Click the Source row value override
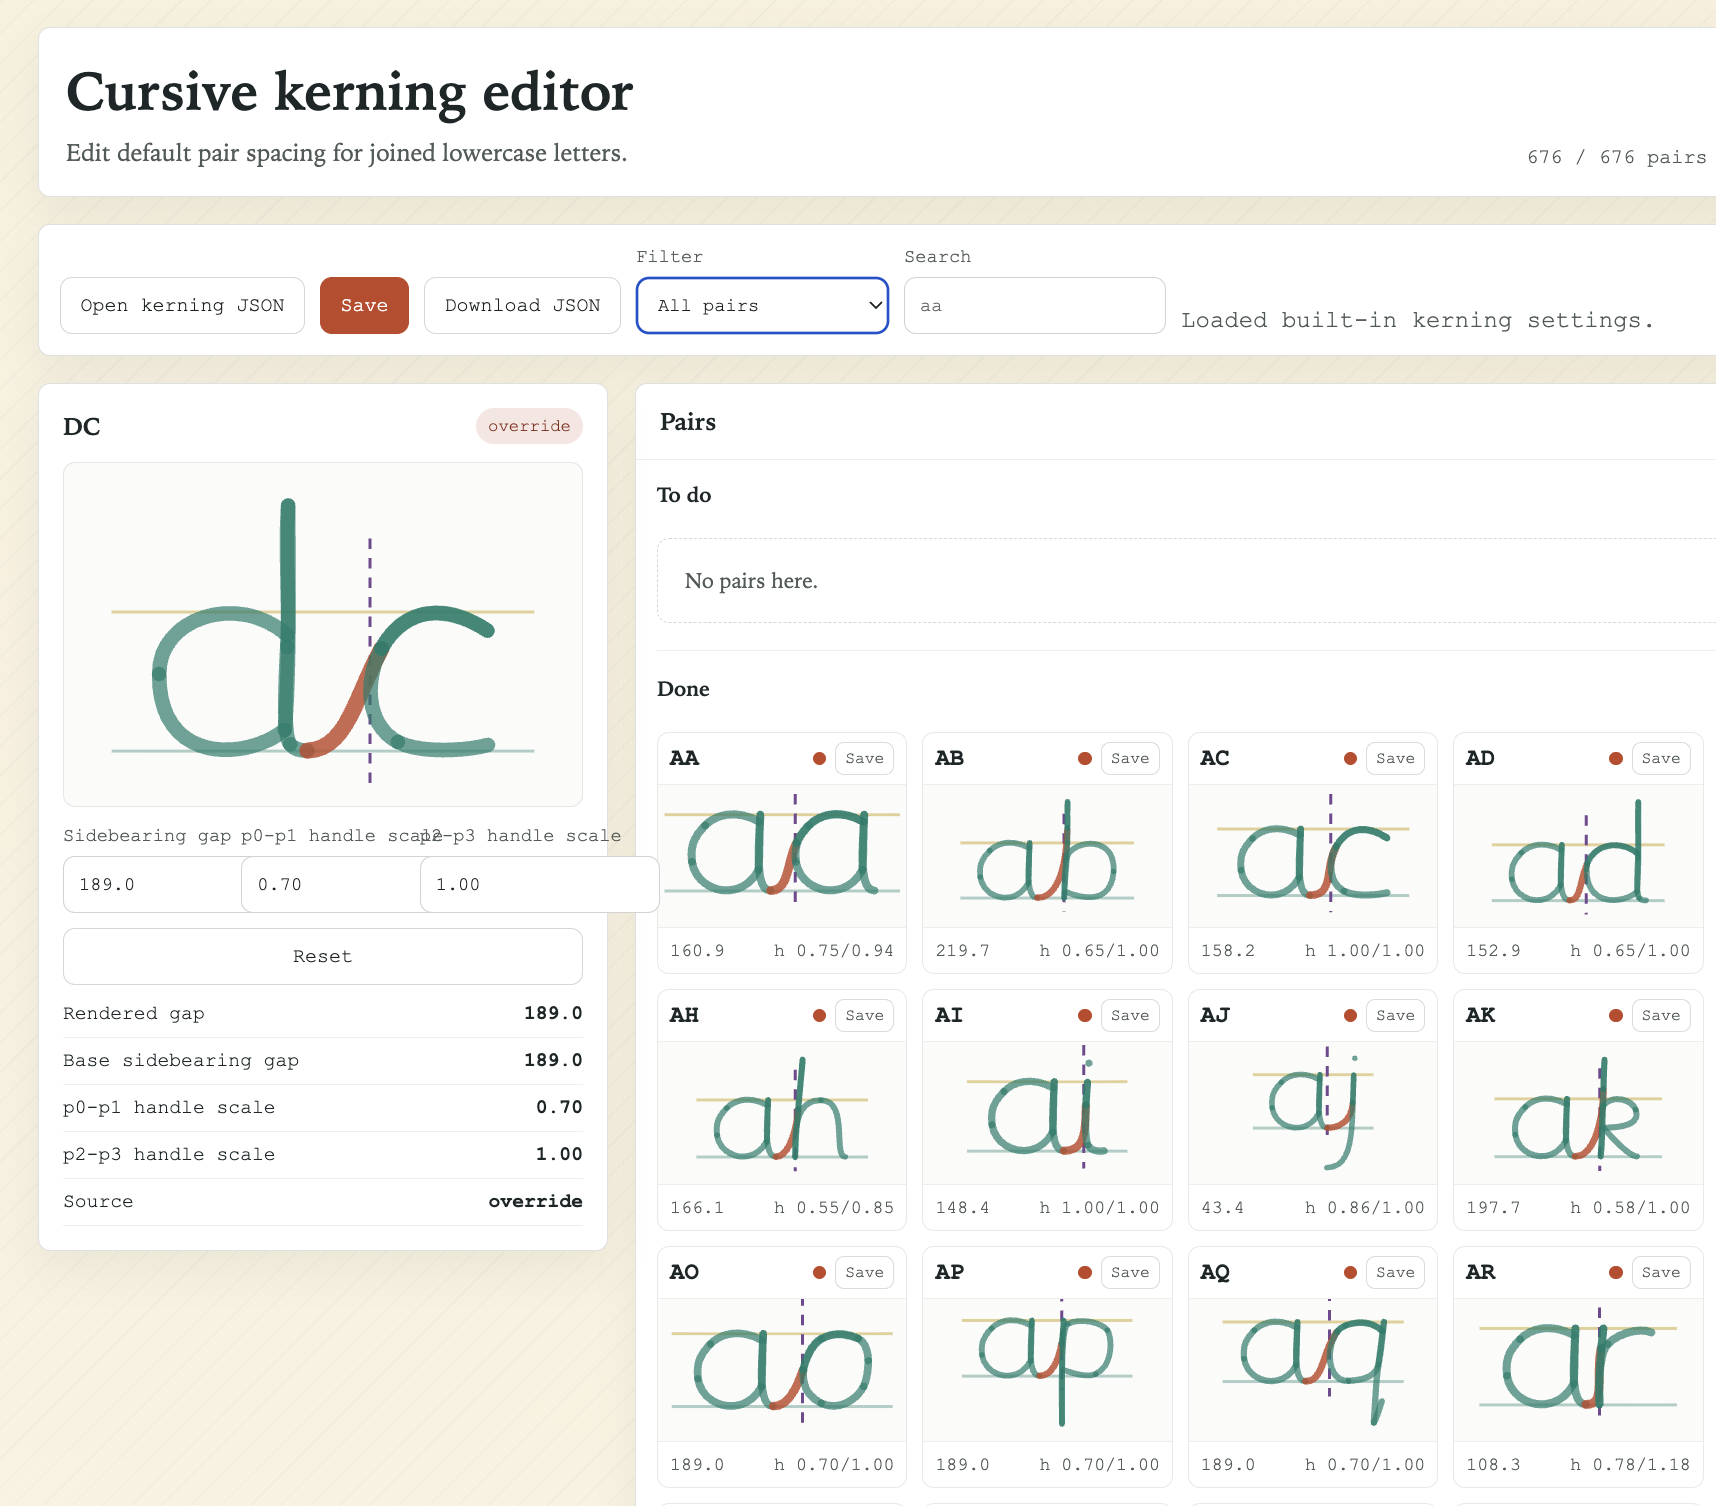This screenshot has width=1716, height=1506. (x=535, y=1201)
